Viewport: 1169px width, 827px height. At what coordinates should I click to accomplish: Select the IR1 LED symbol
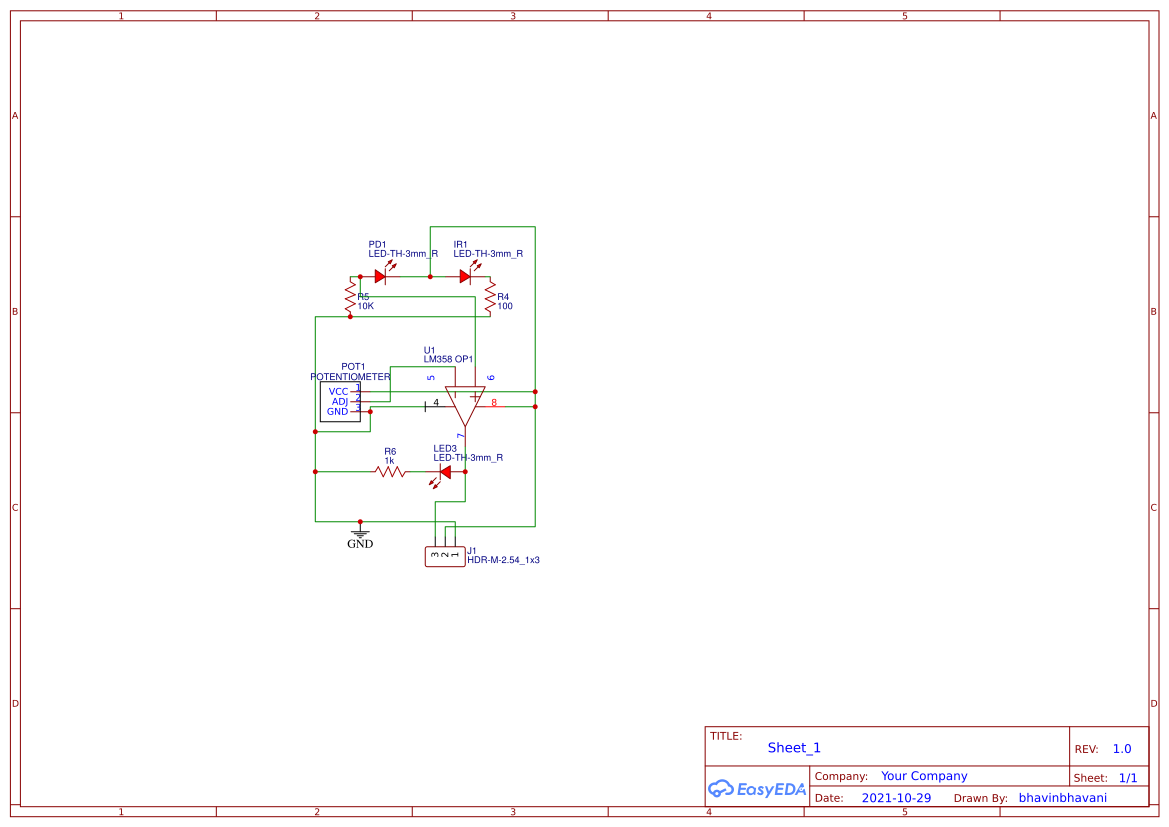pos(465,277)
